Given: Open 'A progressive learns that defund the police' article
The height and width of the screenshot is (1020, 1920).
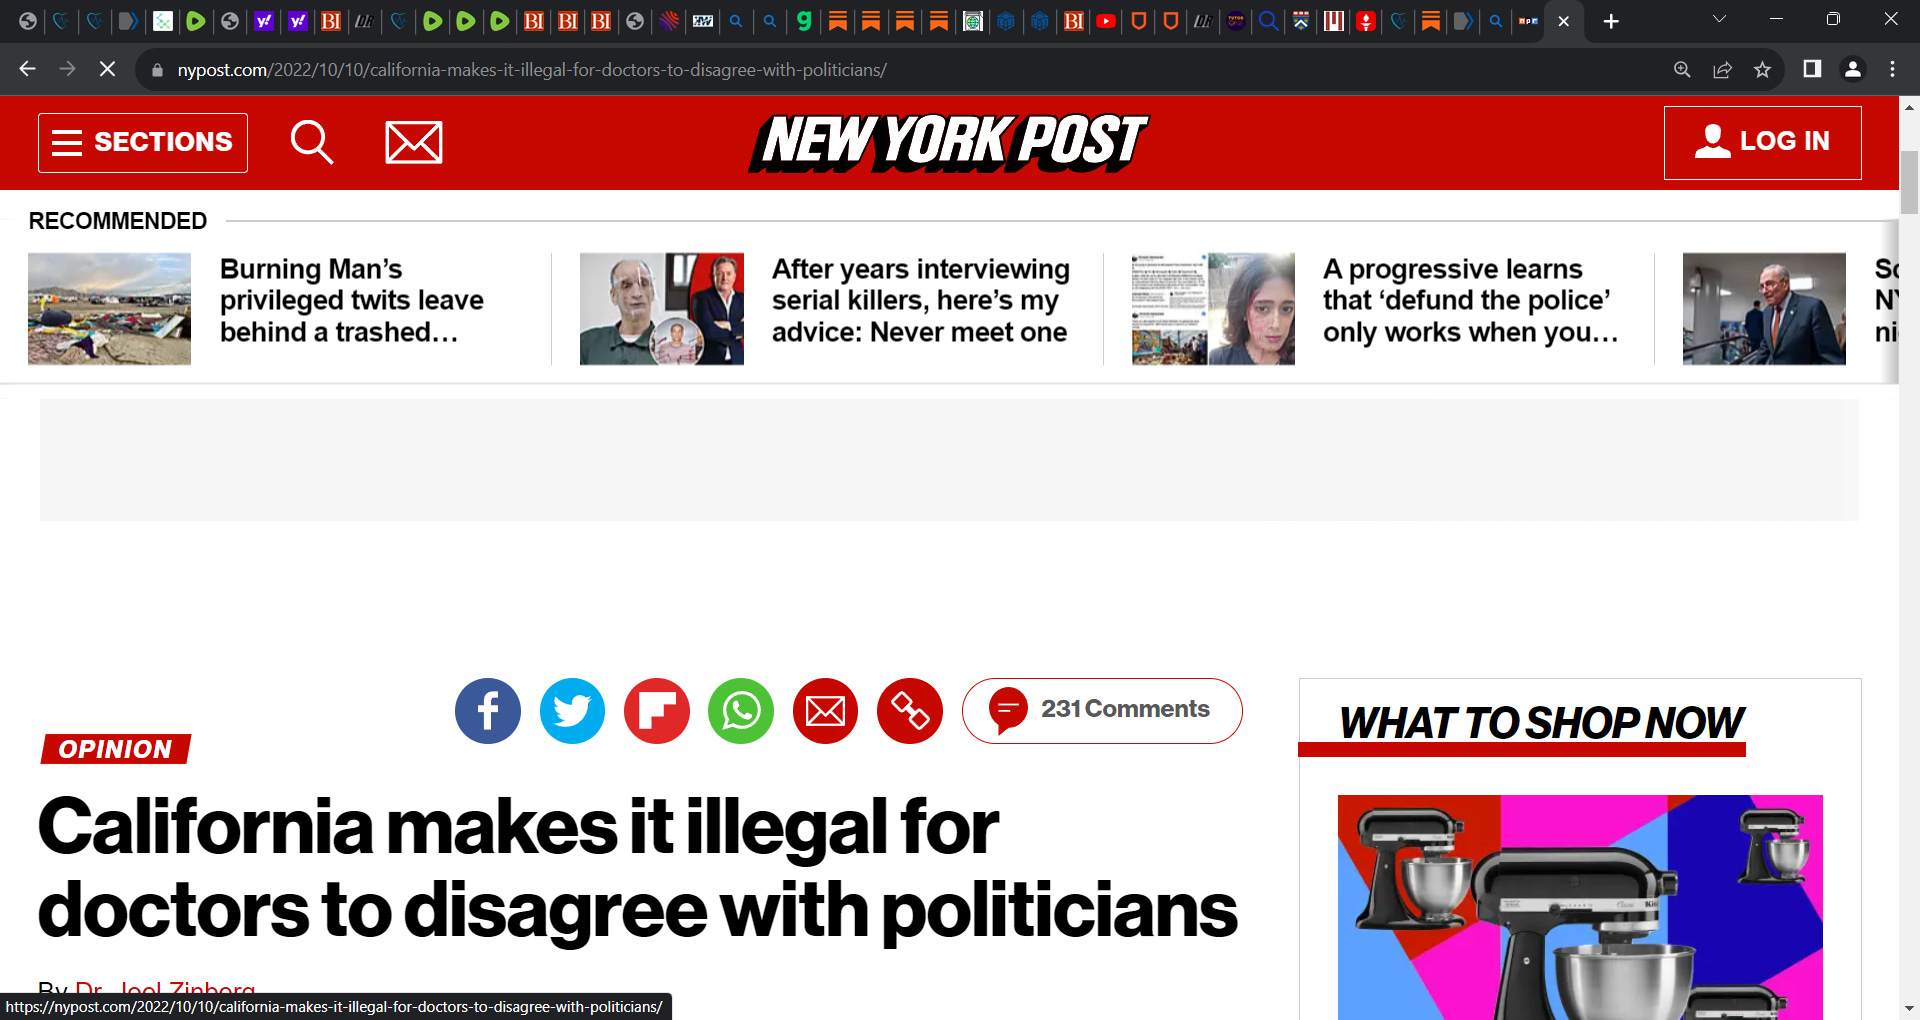Looking at the screenshot, I should [1470, 300].
